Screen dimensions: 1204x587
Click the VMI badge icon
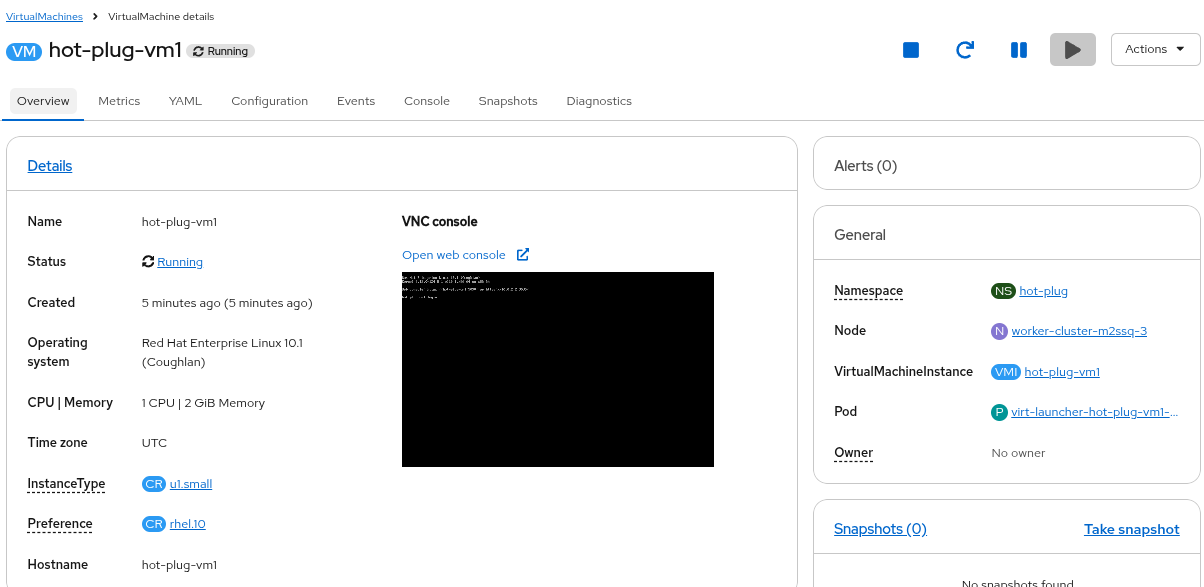[x=1006, y=372]
